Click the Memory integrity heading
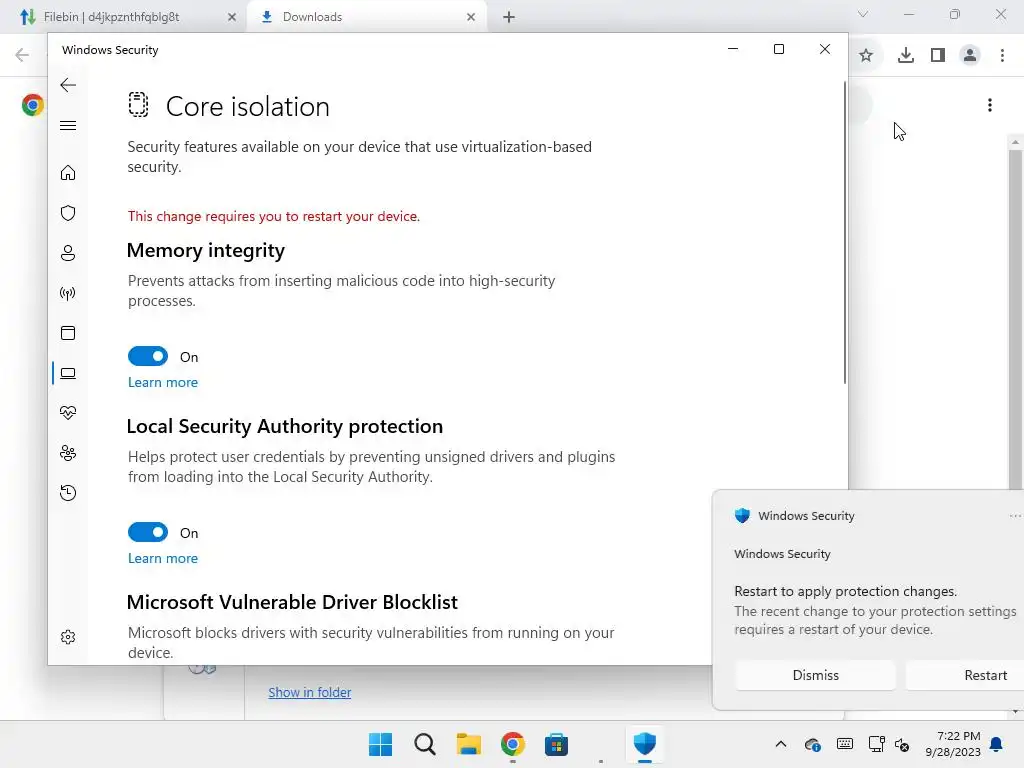 click(x=206, y=250)
